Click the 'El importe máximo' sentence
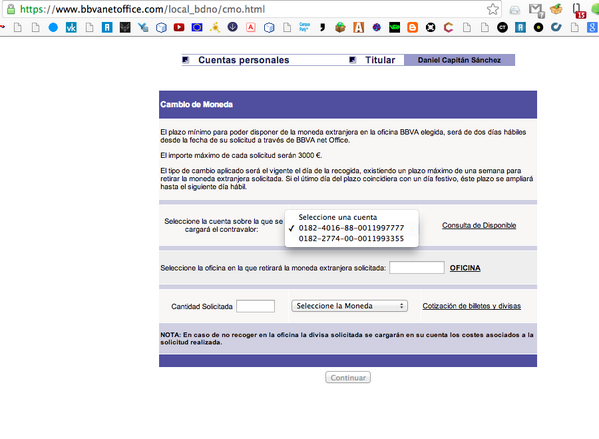599x439 pixels. 241,155
